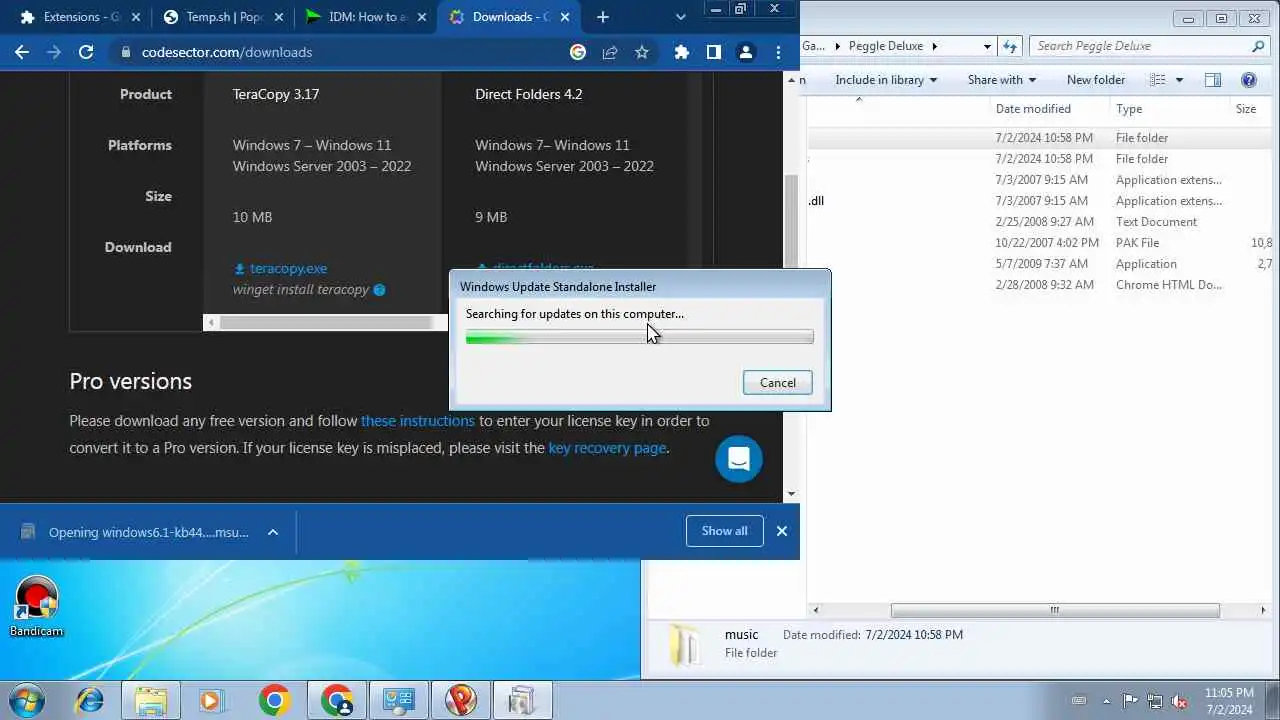Bookmark this page with the star icon
Viewport: 1280px width, 720px height.
click(x=642, y=53)
